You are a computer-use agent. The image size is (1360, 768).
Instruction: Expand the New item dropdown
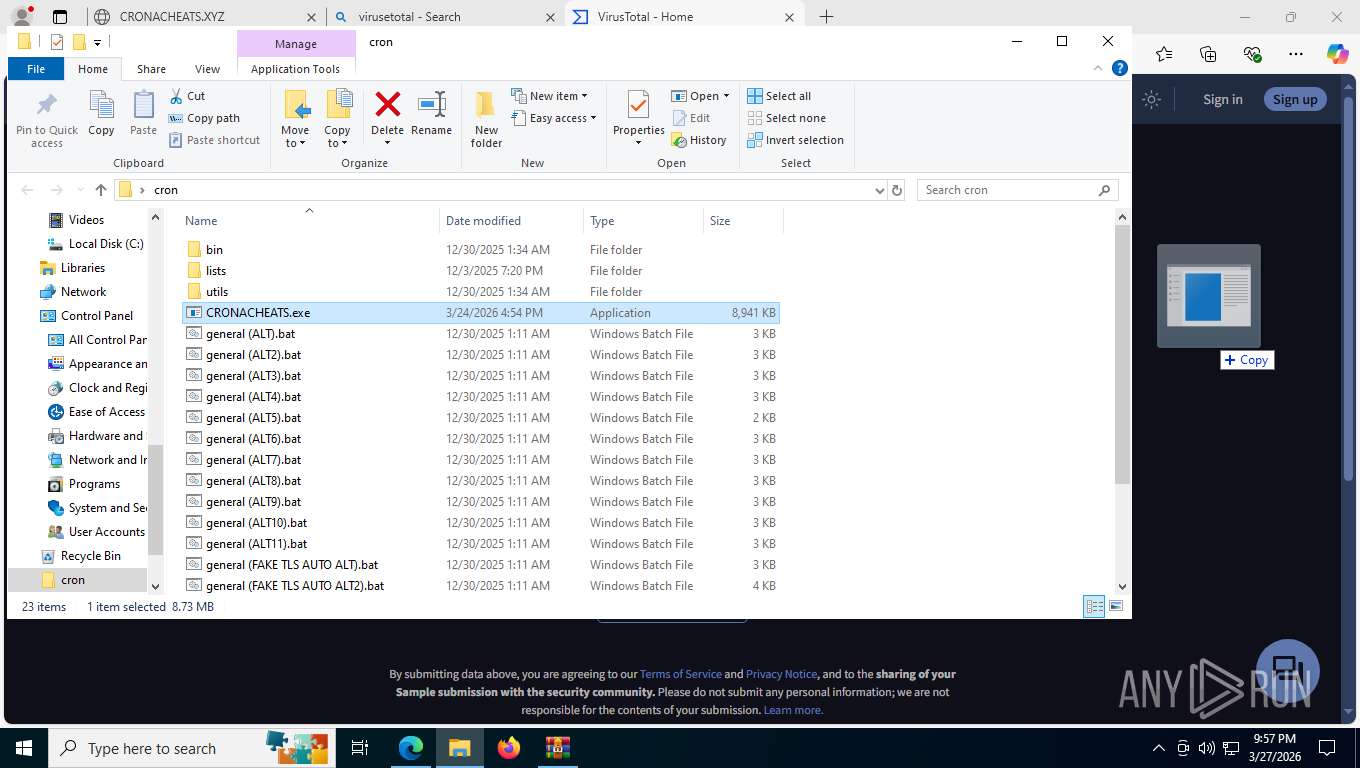tap(549, 96)
